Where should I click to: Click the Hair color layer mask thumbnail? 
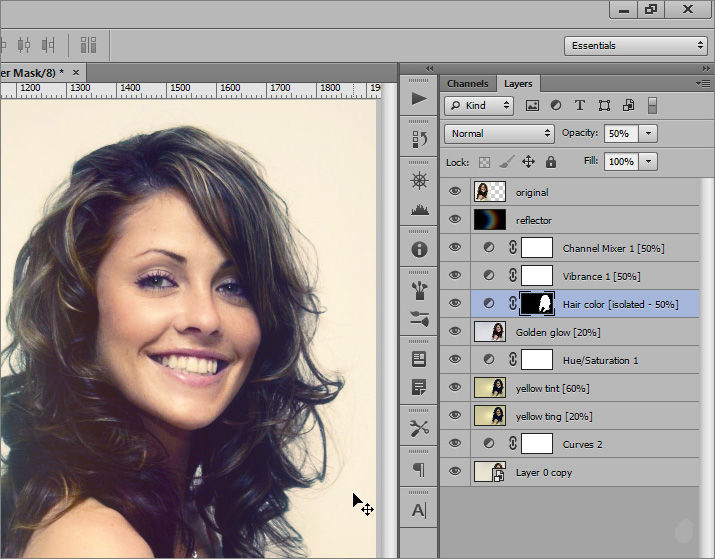pyautogui.click(x=537, y=304)
